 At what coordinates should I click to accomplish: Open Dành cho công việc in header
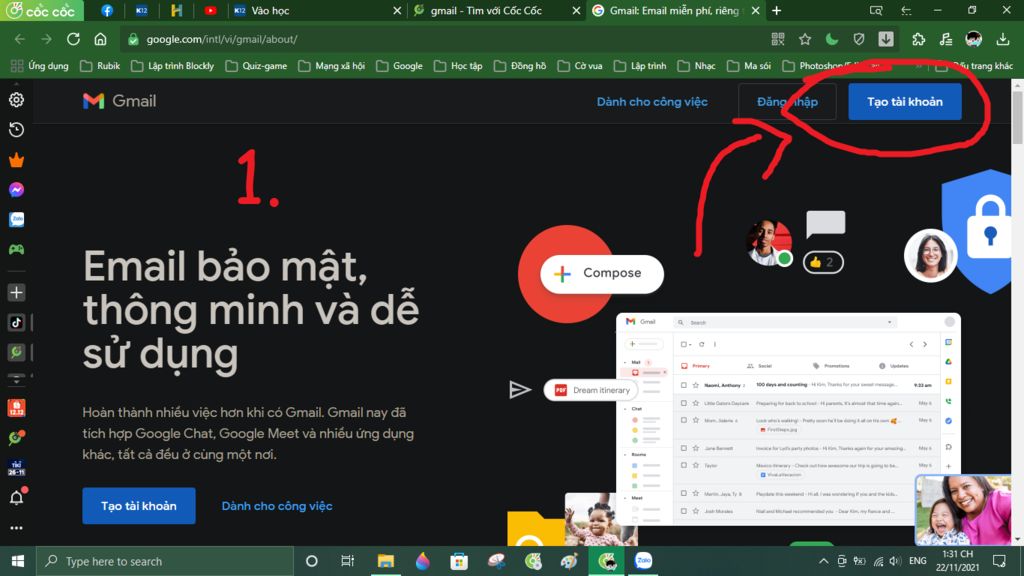click(652, 102)
